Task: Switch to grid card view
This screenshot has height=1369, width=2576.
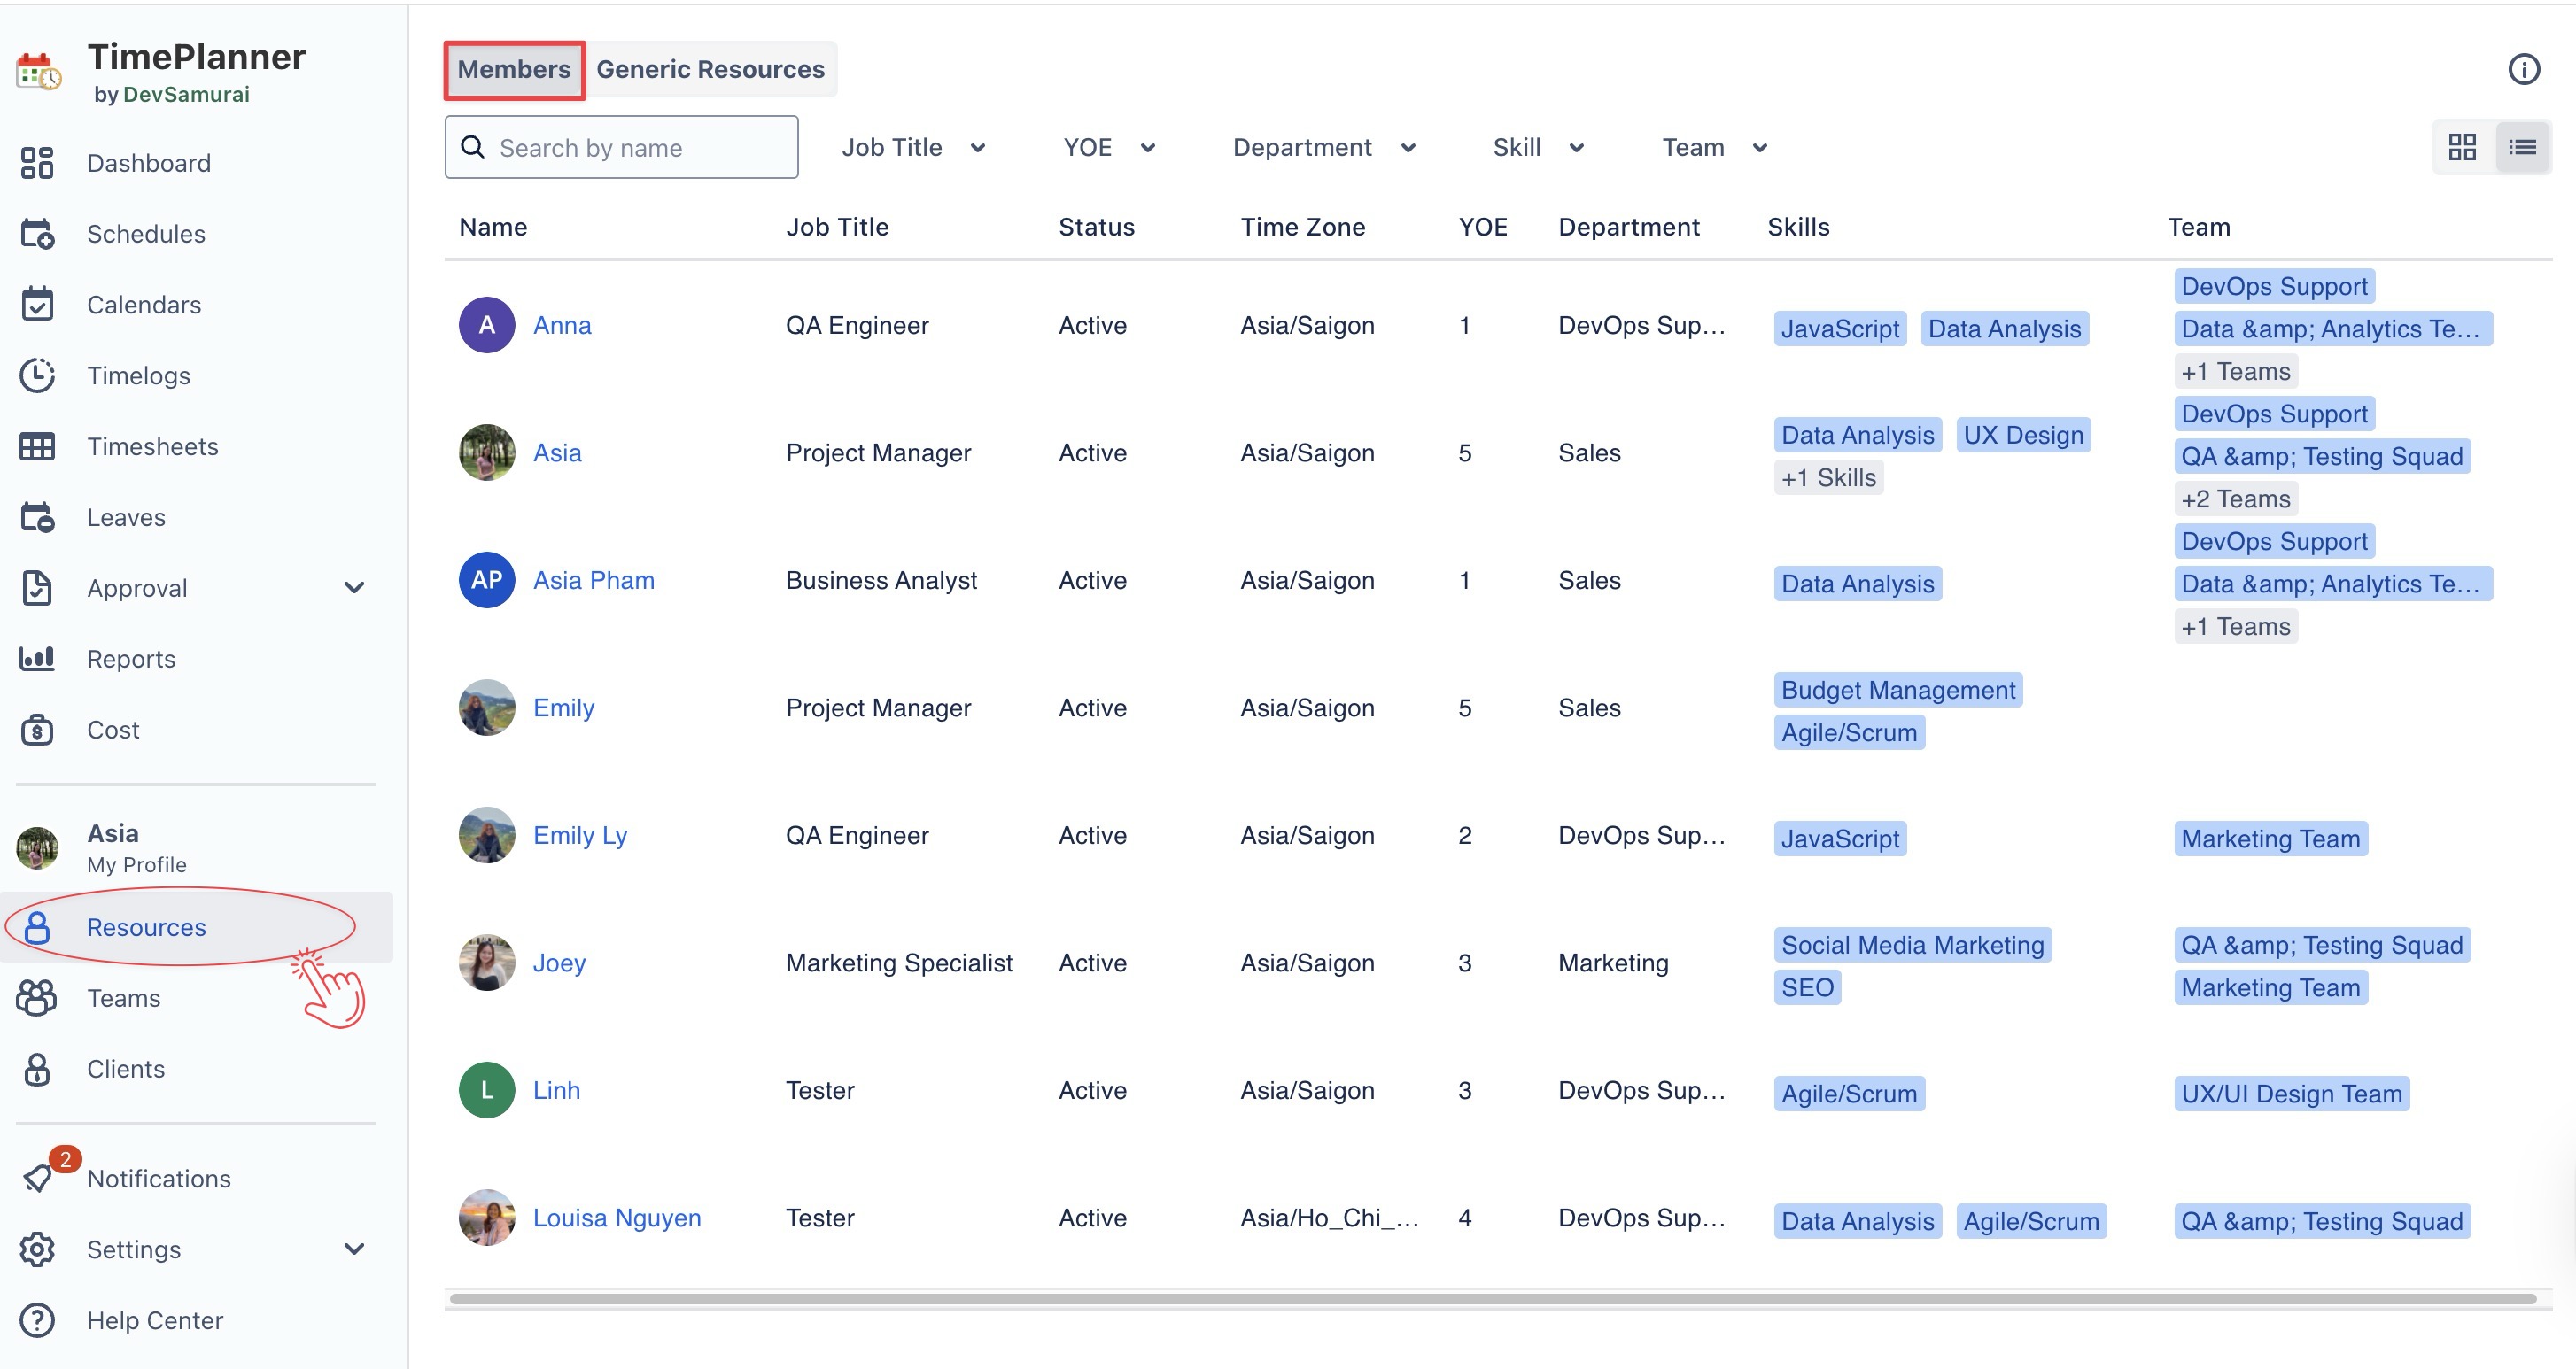Action: tap(2462, 148)
